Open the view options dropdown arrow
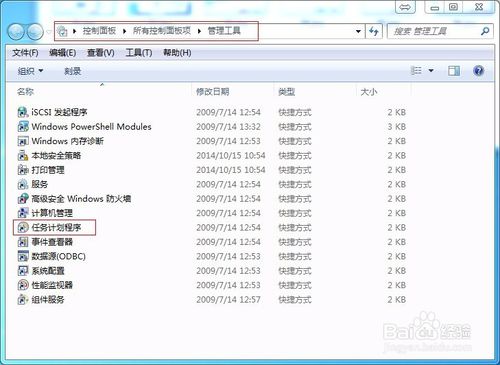 coord(431,71)
